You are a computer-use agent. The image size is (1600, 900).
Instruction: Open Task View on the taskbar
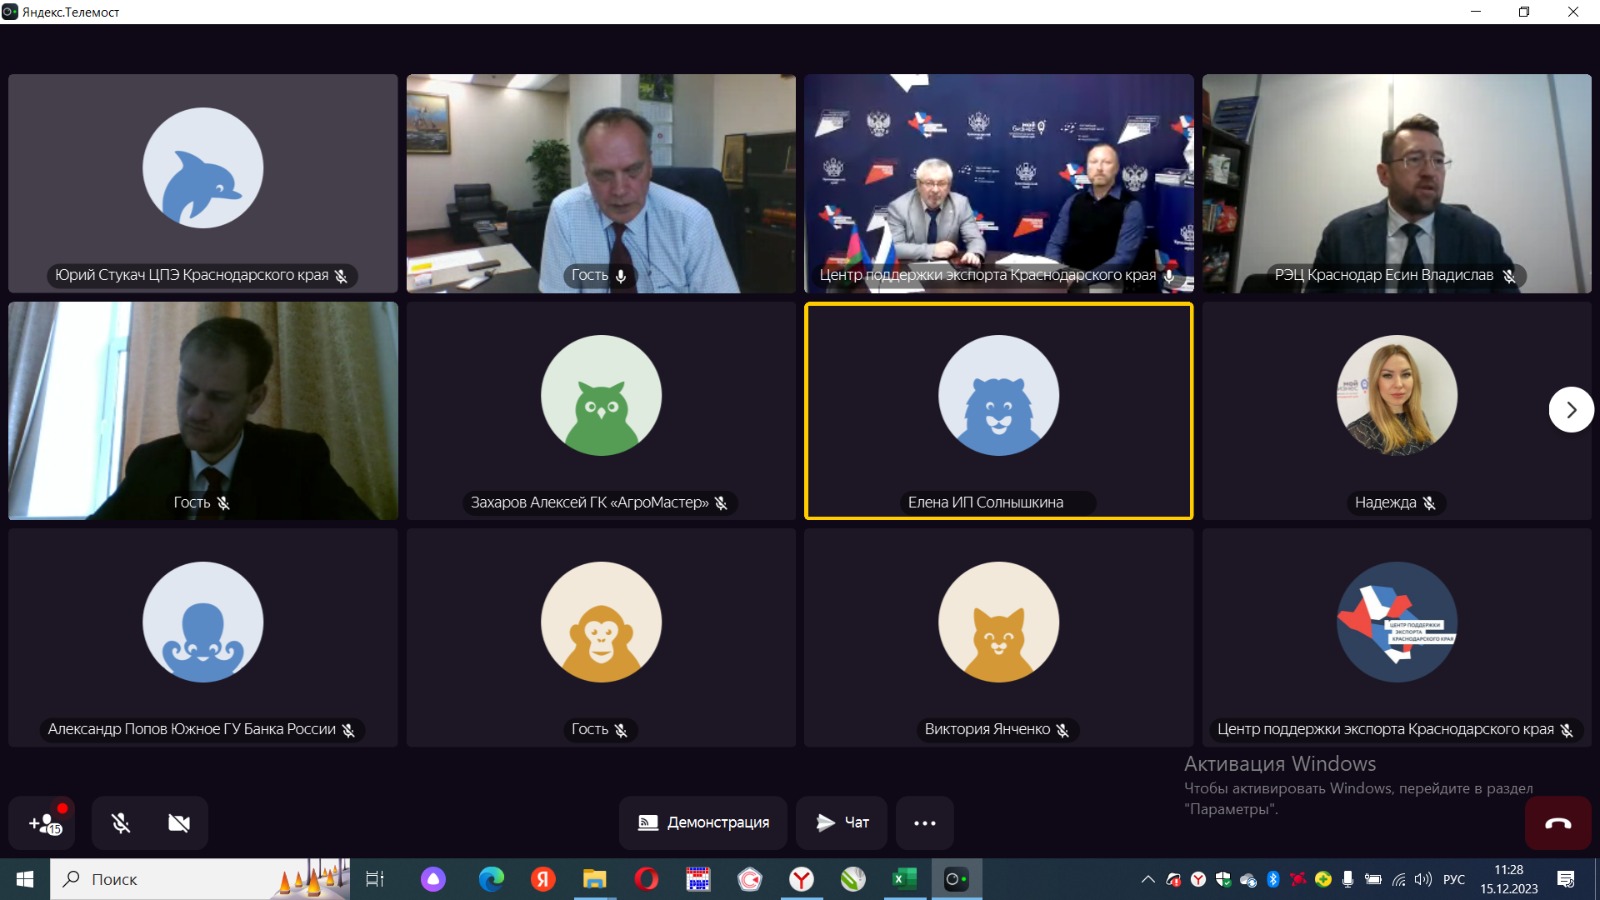tap(375, 879)
